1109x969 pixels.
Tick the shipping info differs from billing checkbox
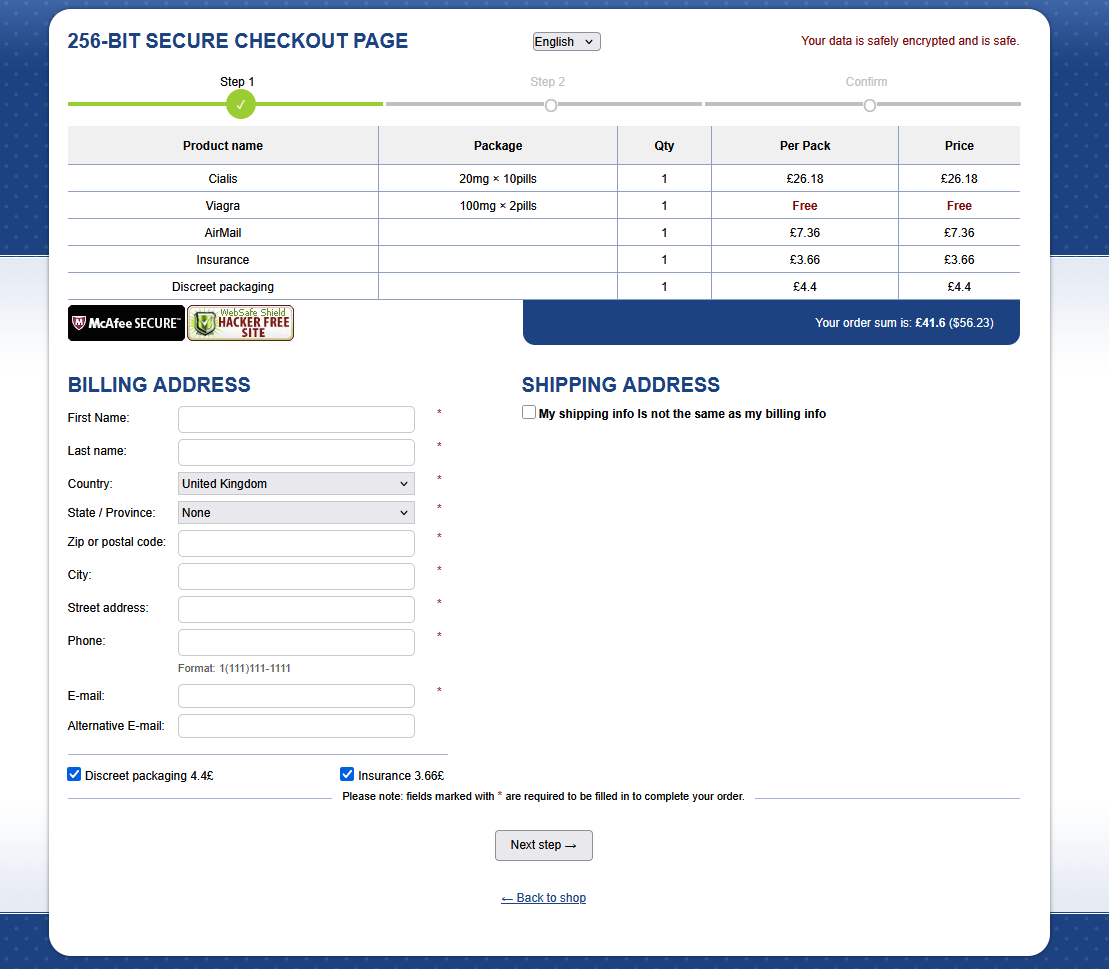[x=529, y=412]
